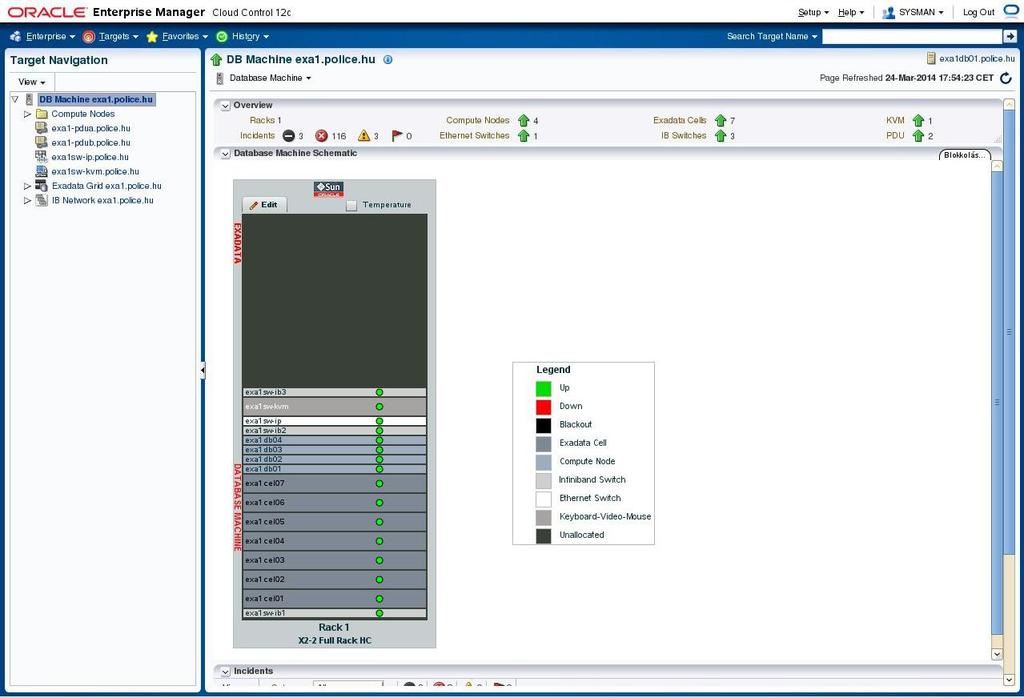This screenshot has height=698, width=1024.
Task: Click the Sun Oracle logo on rack
Action: (328, 189)
